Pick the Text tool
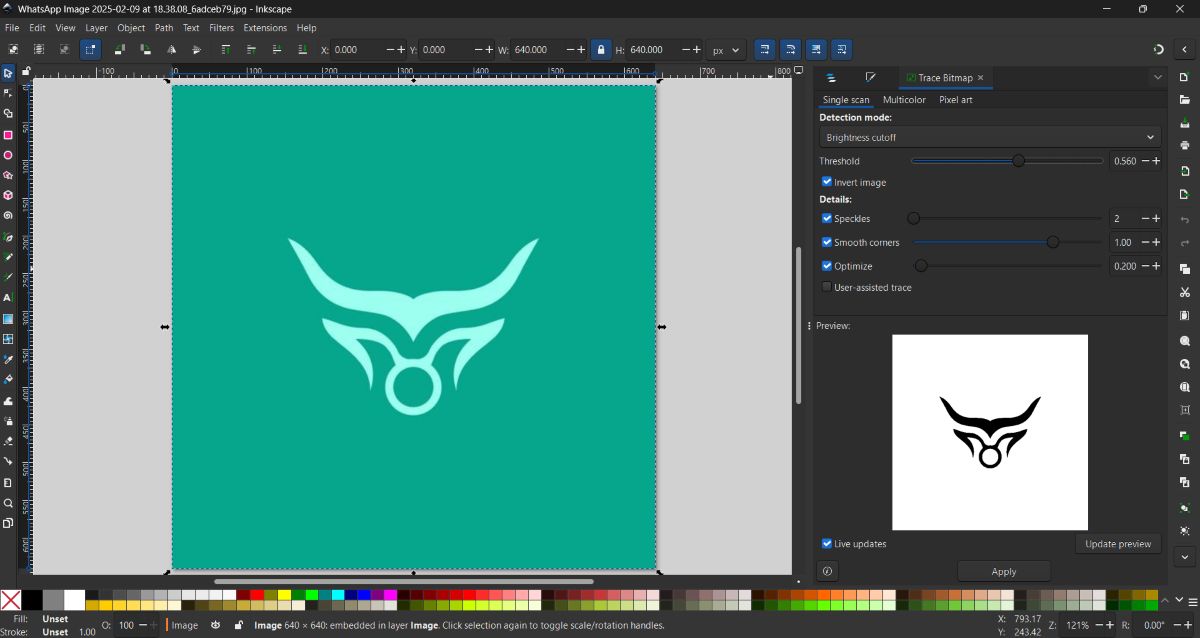1200x638 pixels. coord(9,298)
